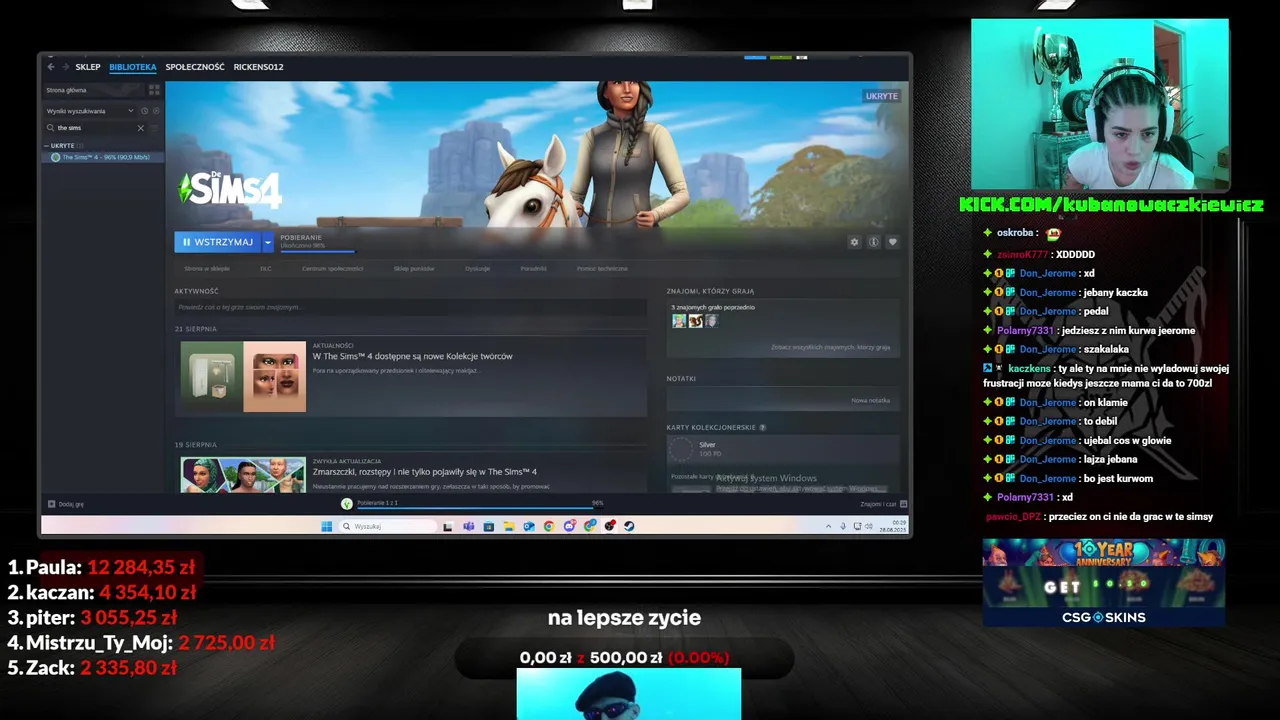1280x720 pixels.
Task: Open Microsoft Teams from taskbar
Action: [x=468, y=526]
